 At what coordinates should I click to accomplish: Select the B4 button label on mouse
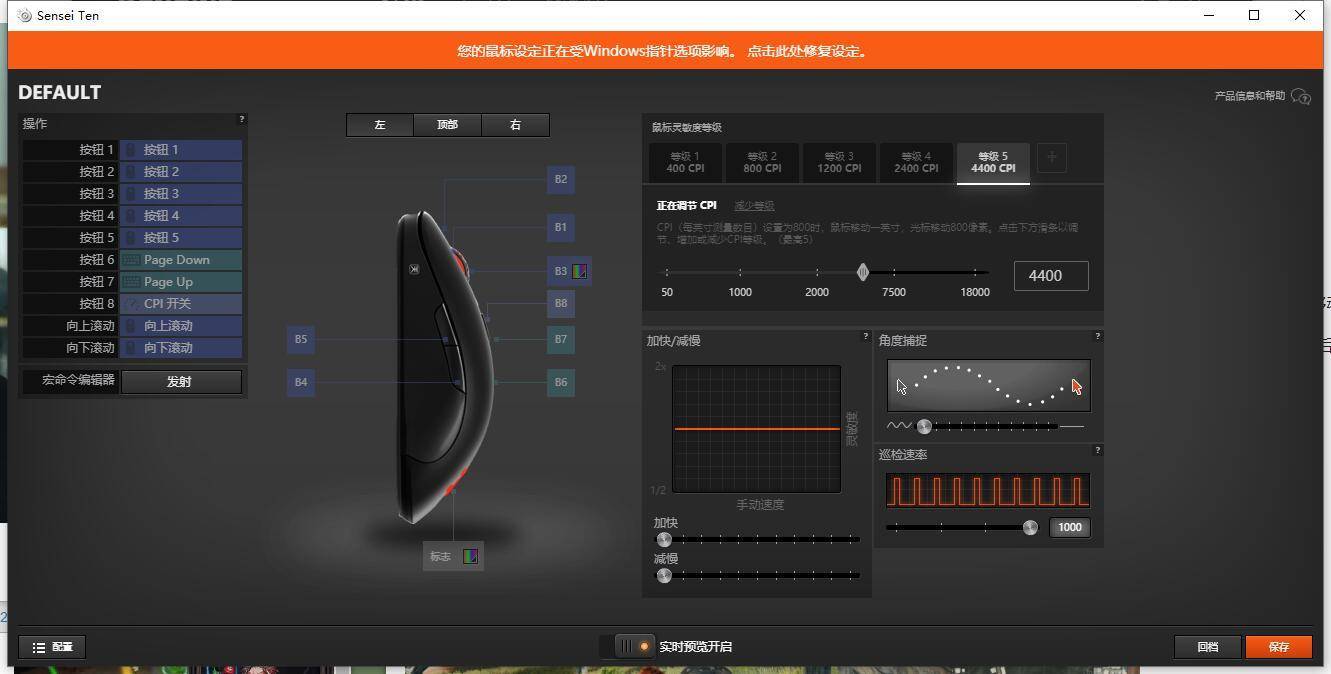(x=301, y=382)
